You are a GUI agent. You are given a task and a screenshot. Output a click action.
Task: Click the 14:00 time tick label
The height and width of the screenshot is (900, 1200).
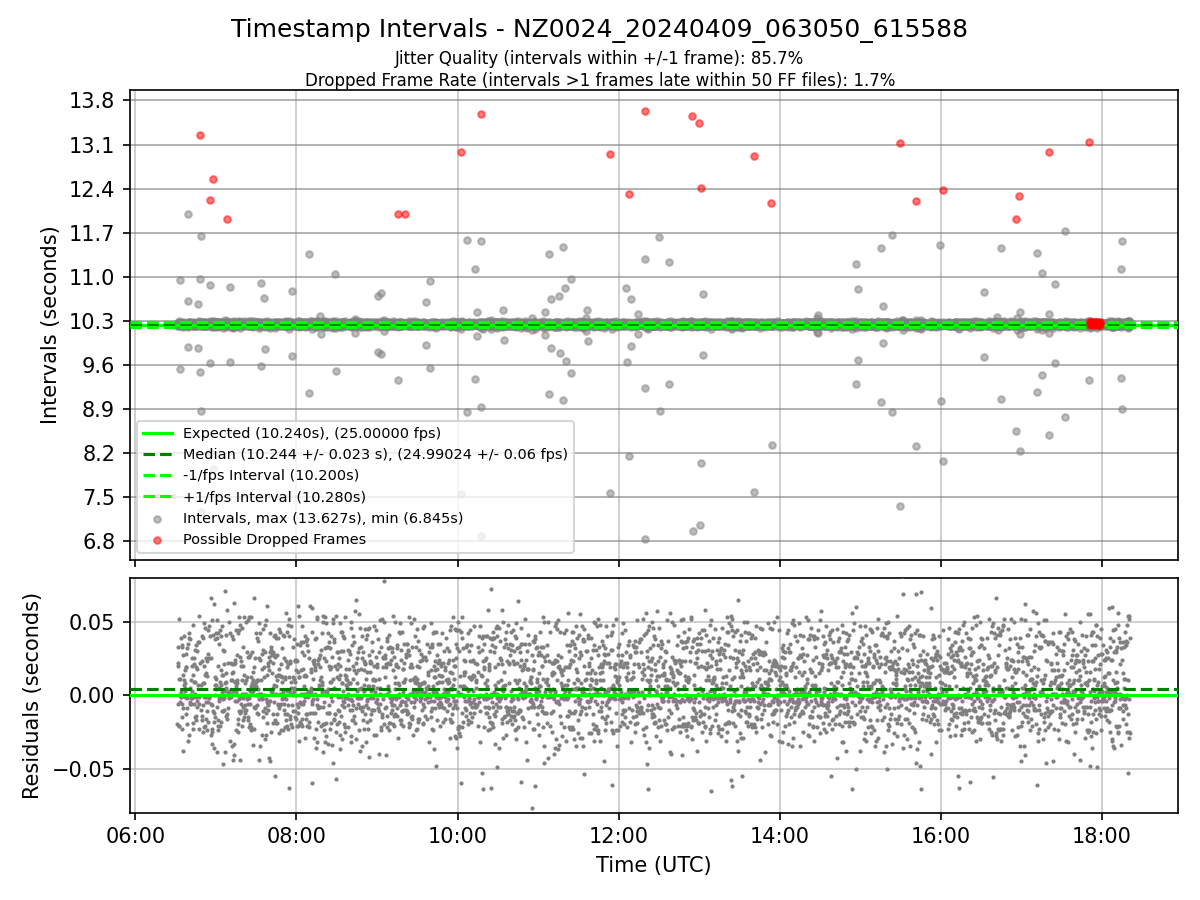click(x=779, y=834)
